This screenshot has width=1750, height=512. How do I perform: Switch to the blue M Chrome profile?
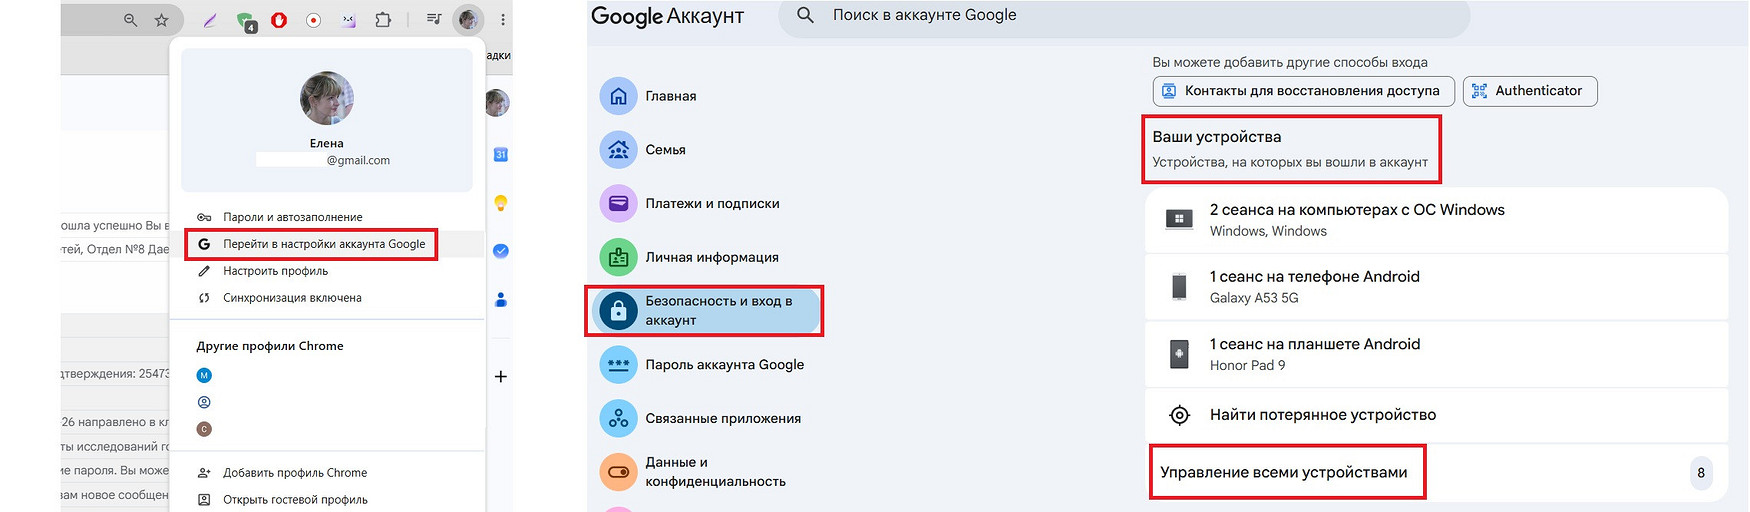click(x=204, y=376)
